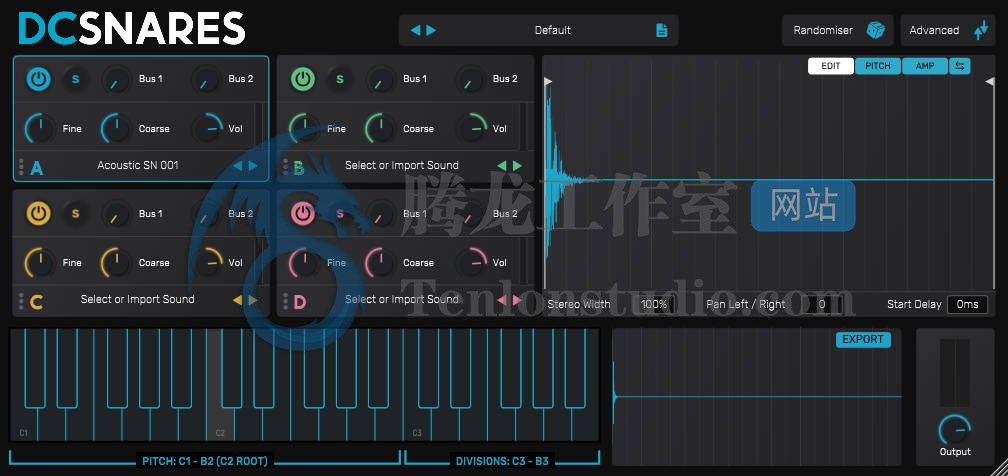Click the waveform end marker flag
Viewport: 1008px width, 476px height.
(990, 81)
